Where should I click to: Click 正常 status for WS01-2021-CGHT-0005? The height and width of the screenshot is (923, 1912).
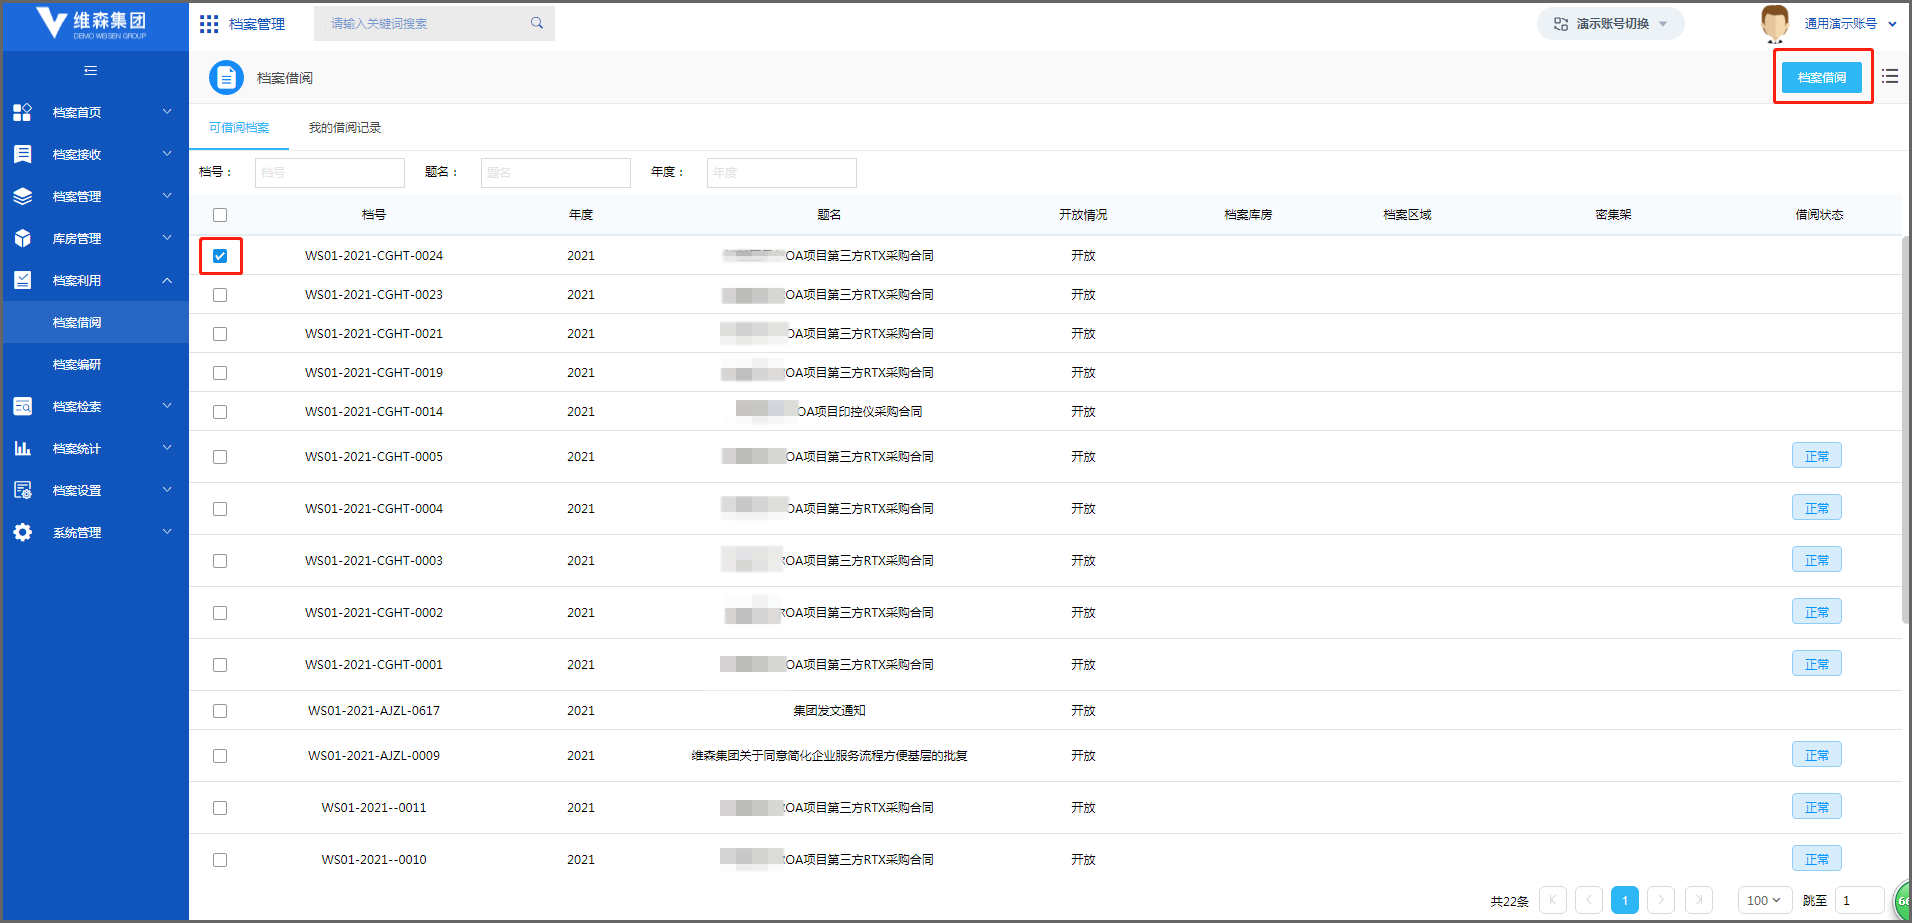click(x=1817, y=456)
